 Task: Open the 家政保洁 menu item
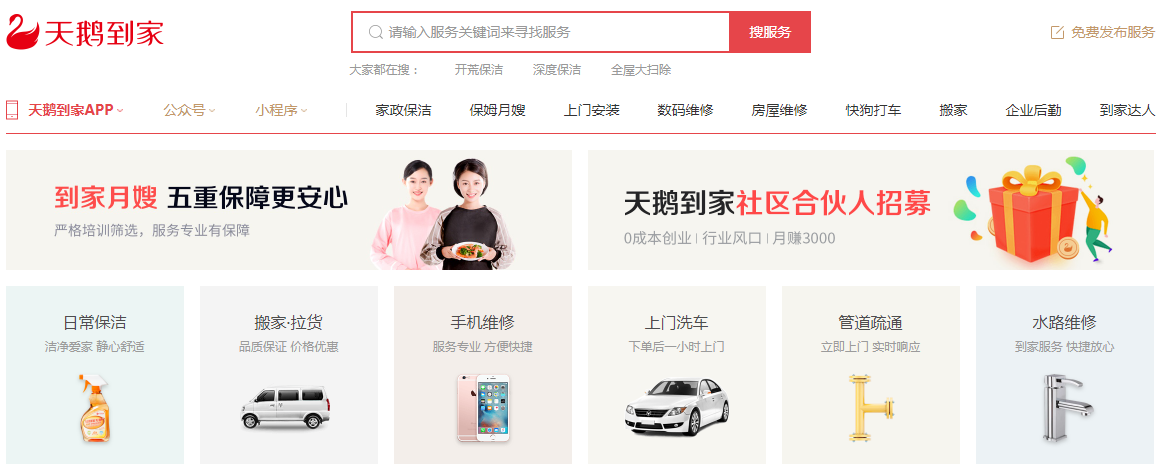click(403, 110)
